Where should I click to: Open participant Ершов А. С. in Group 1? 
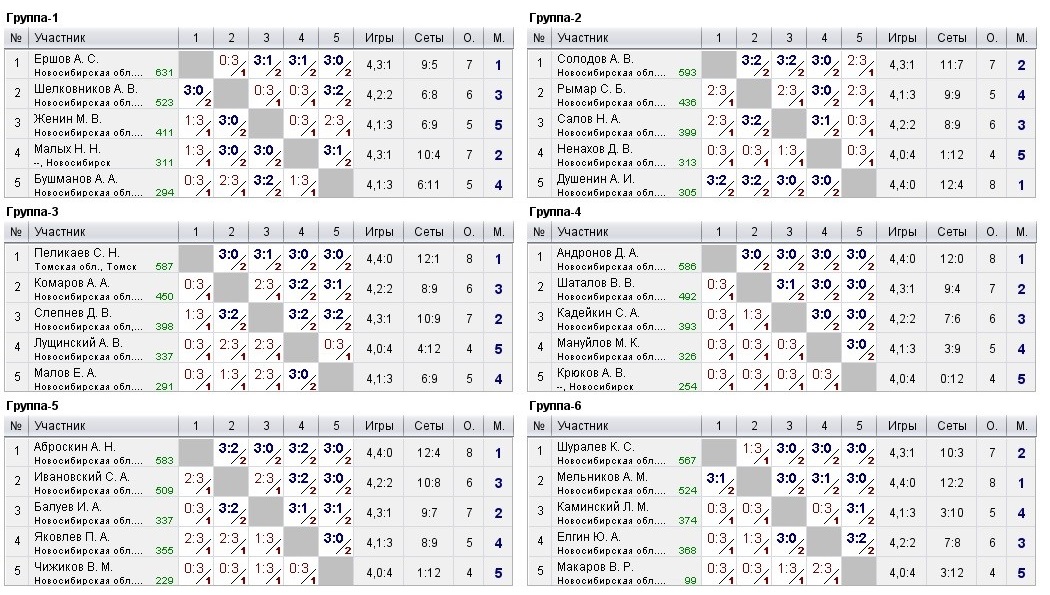(66, 59)
